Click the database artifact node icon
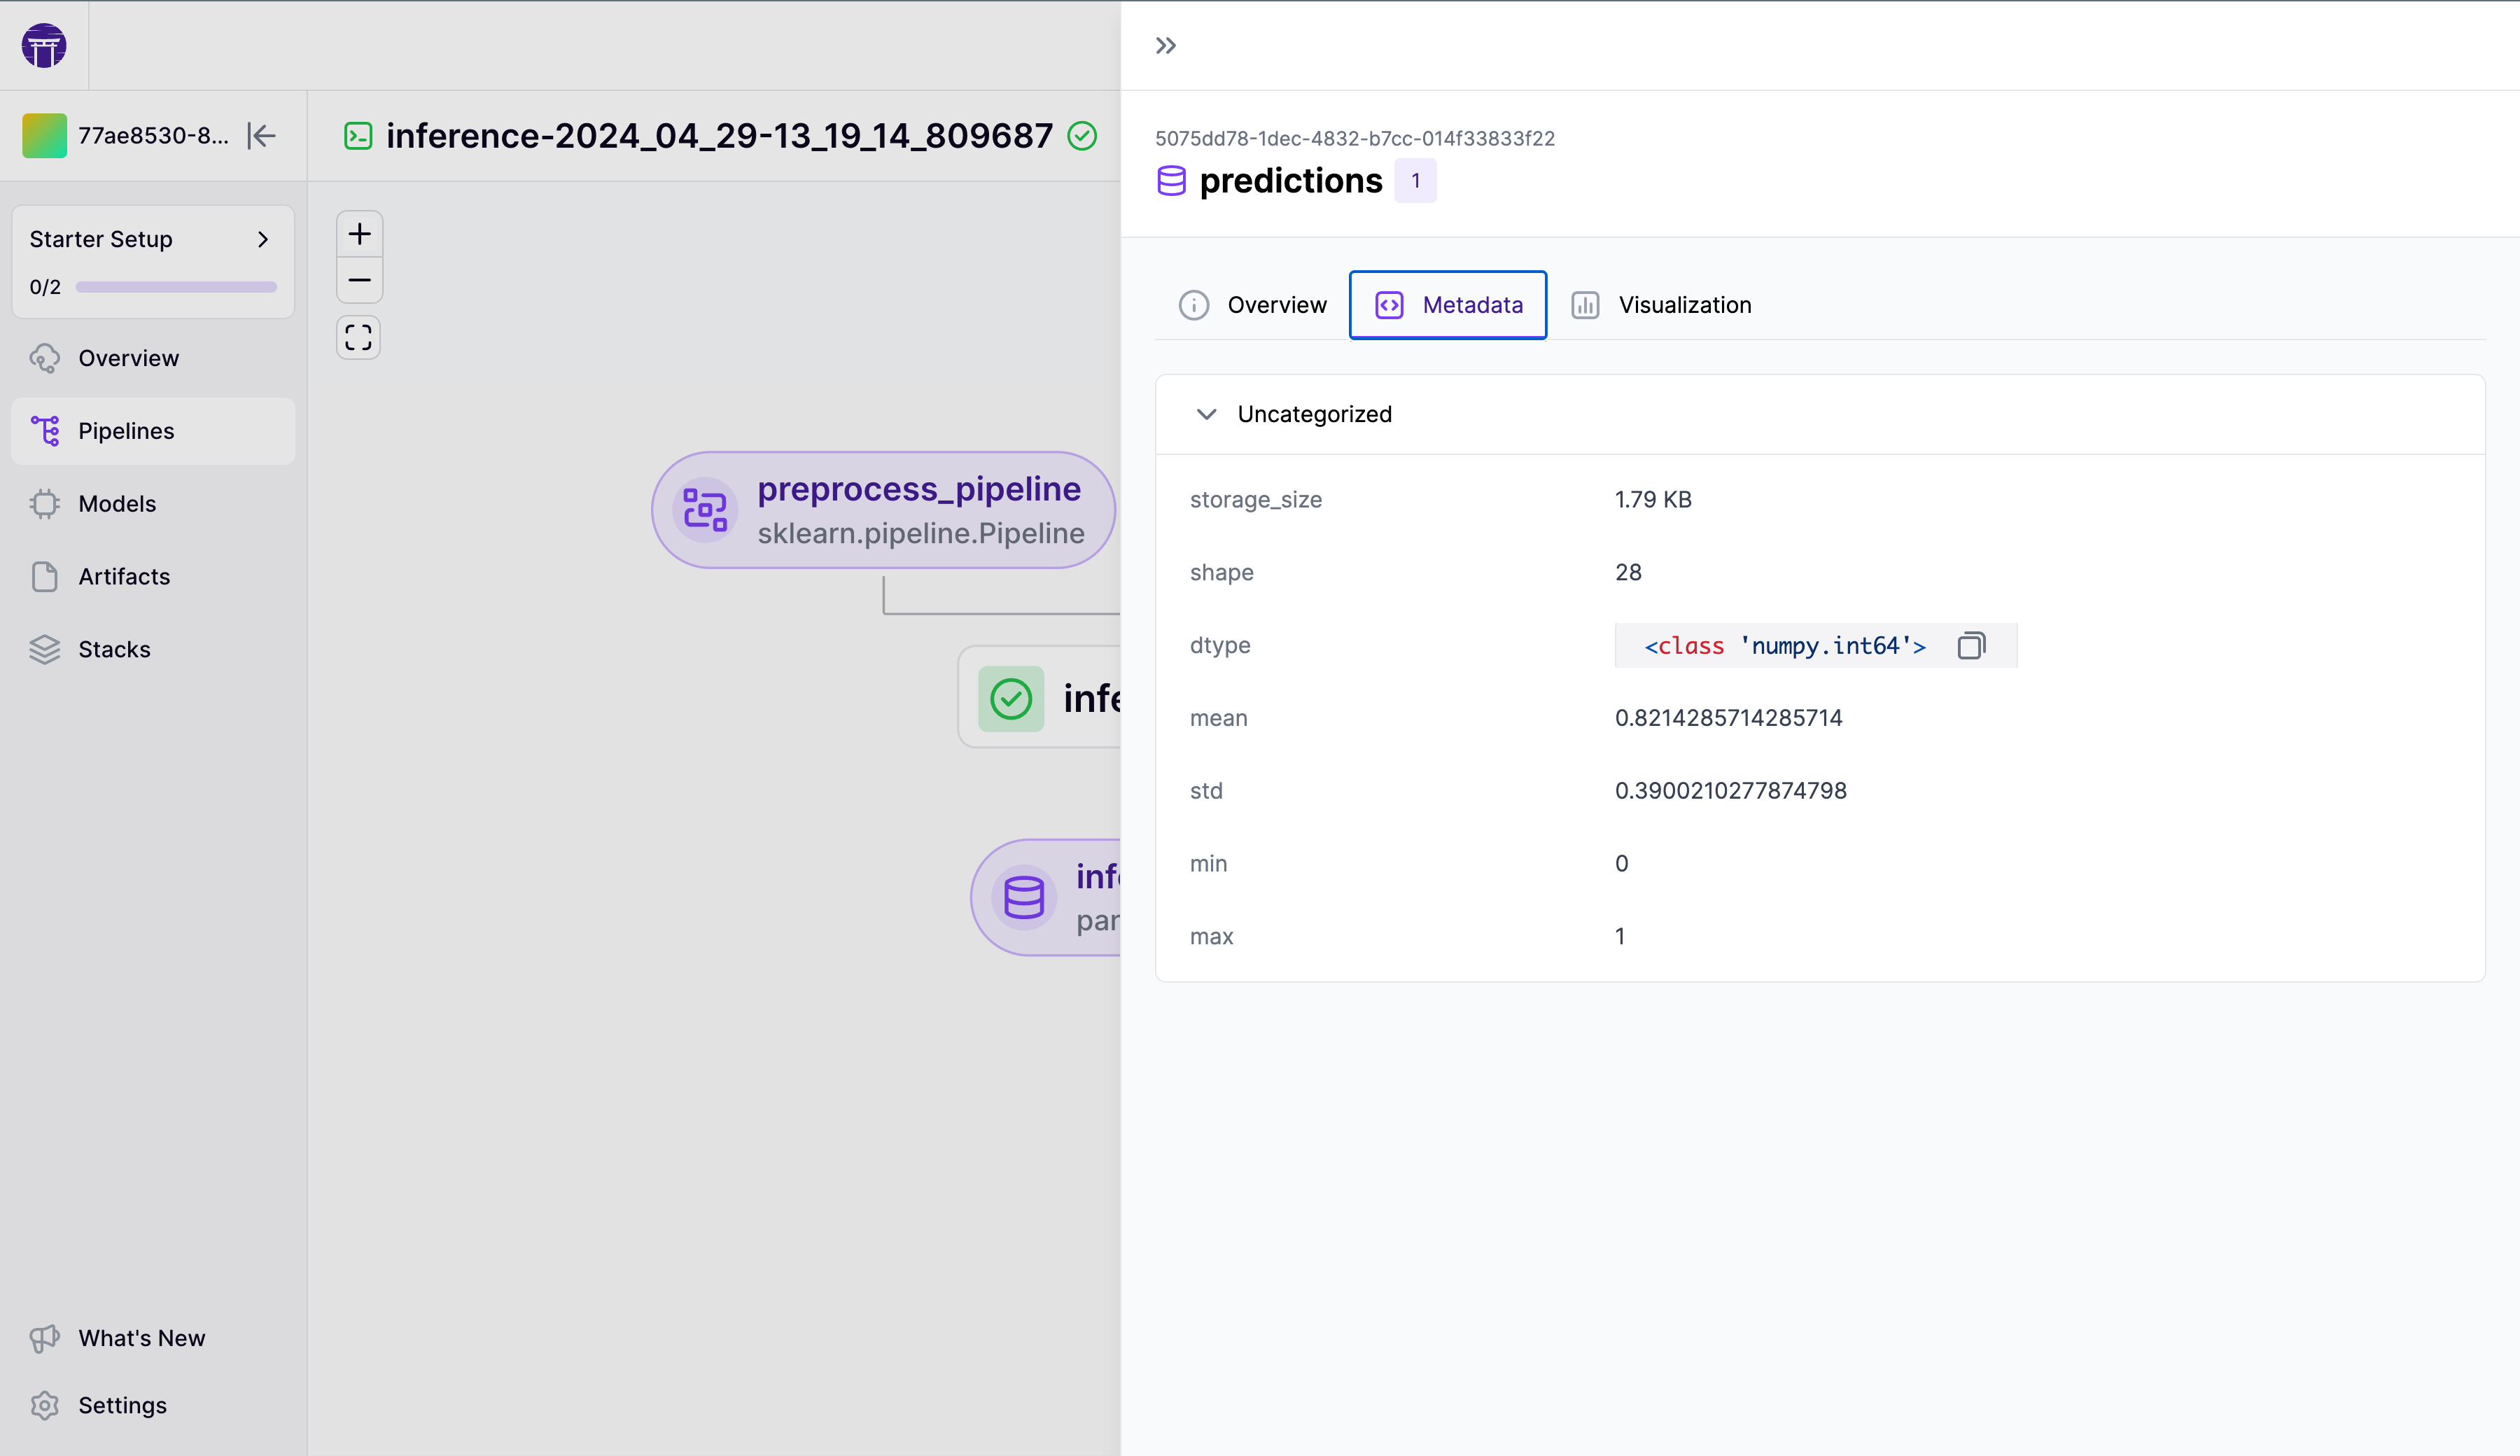2520x1456 pixels. tap(1024, 897)
